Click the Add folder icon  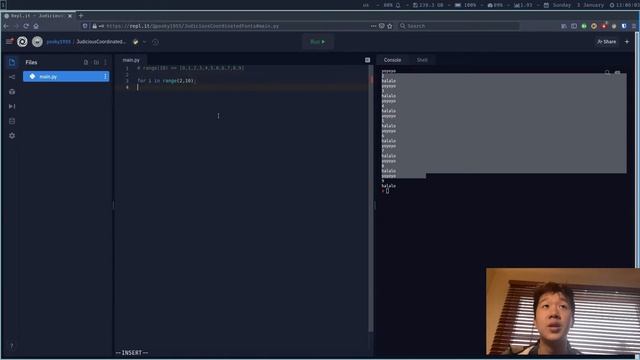[x=96, y=62]
